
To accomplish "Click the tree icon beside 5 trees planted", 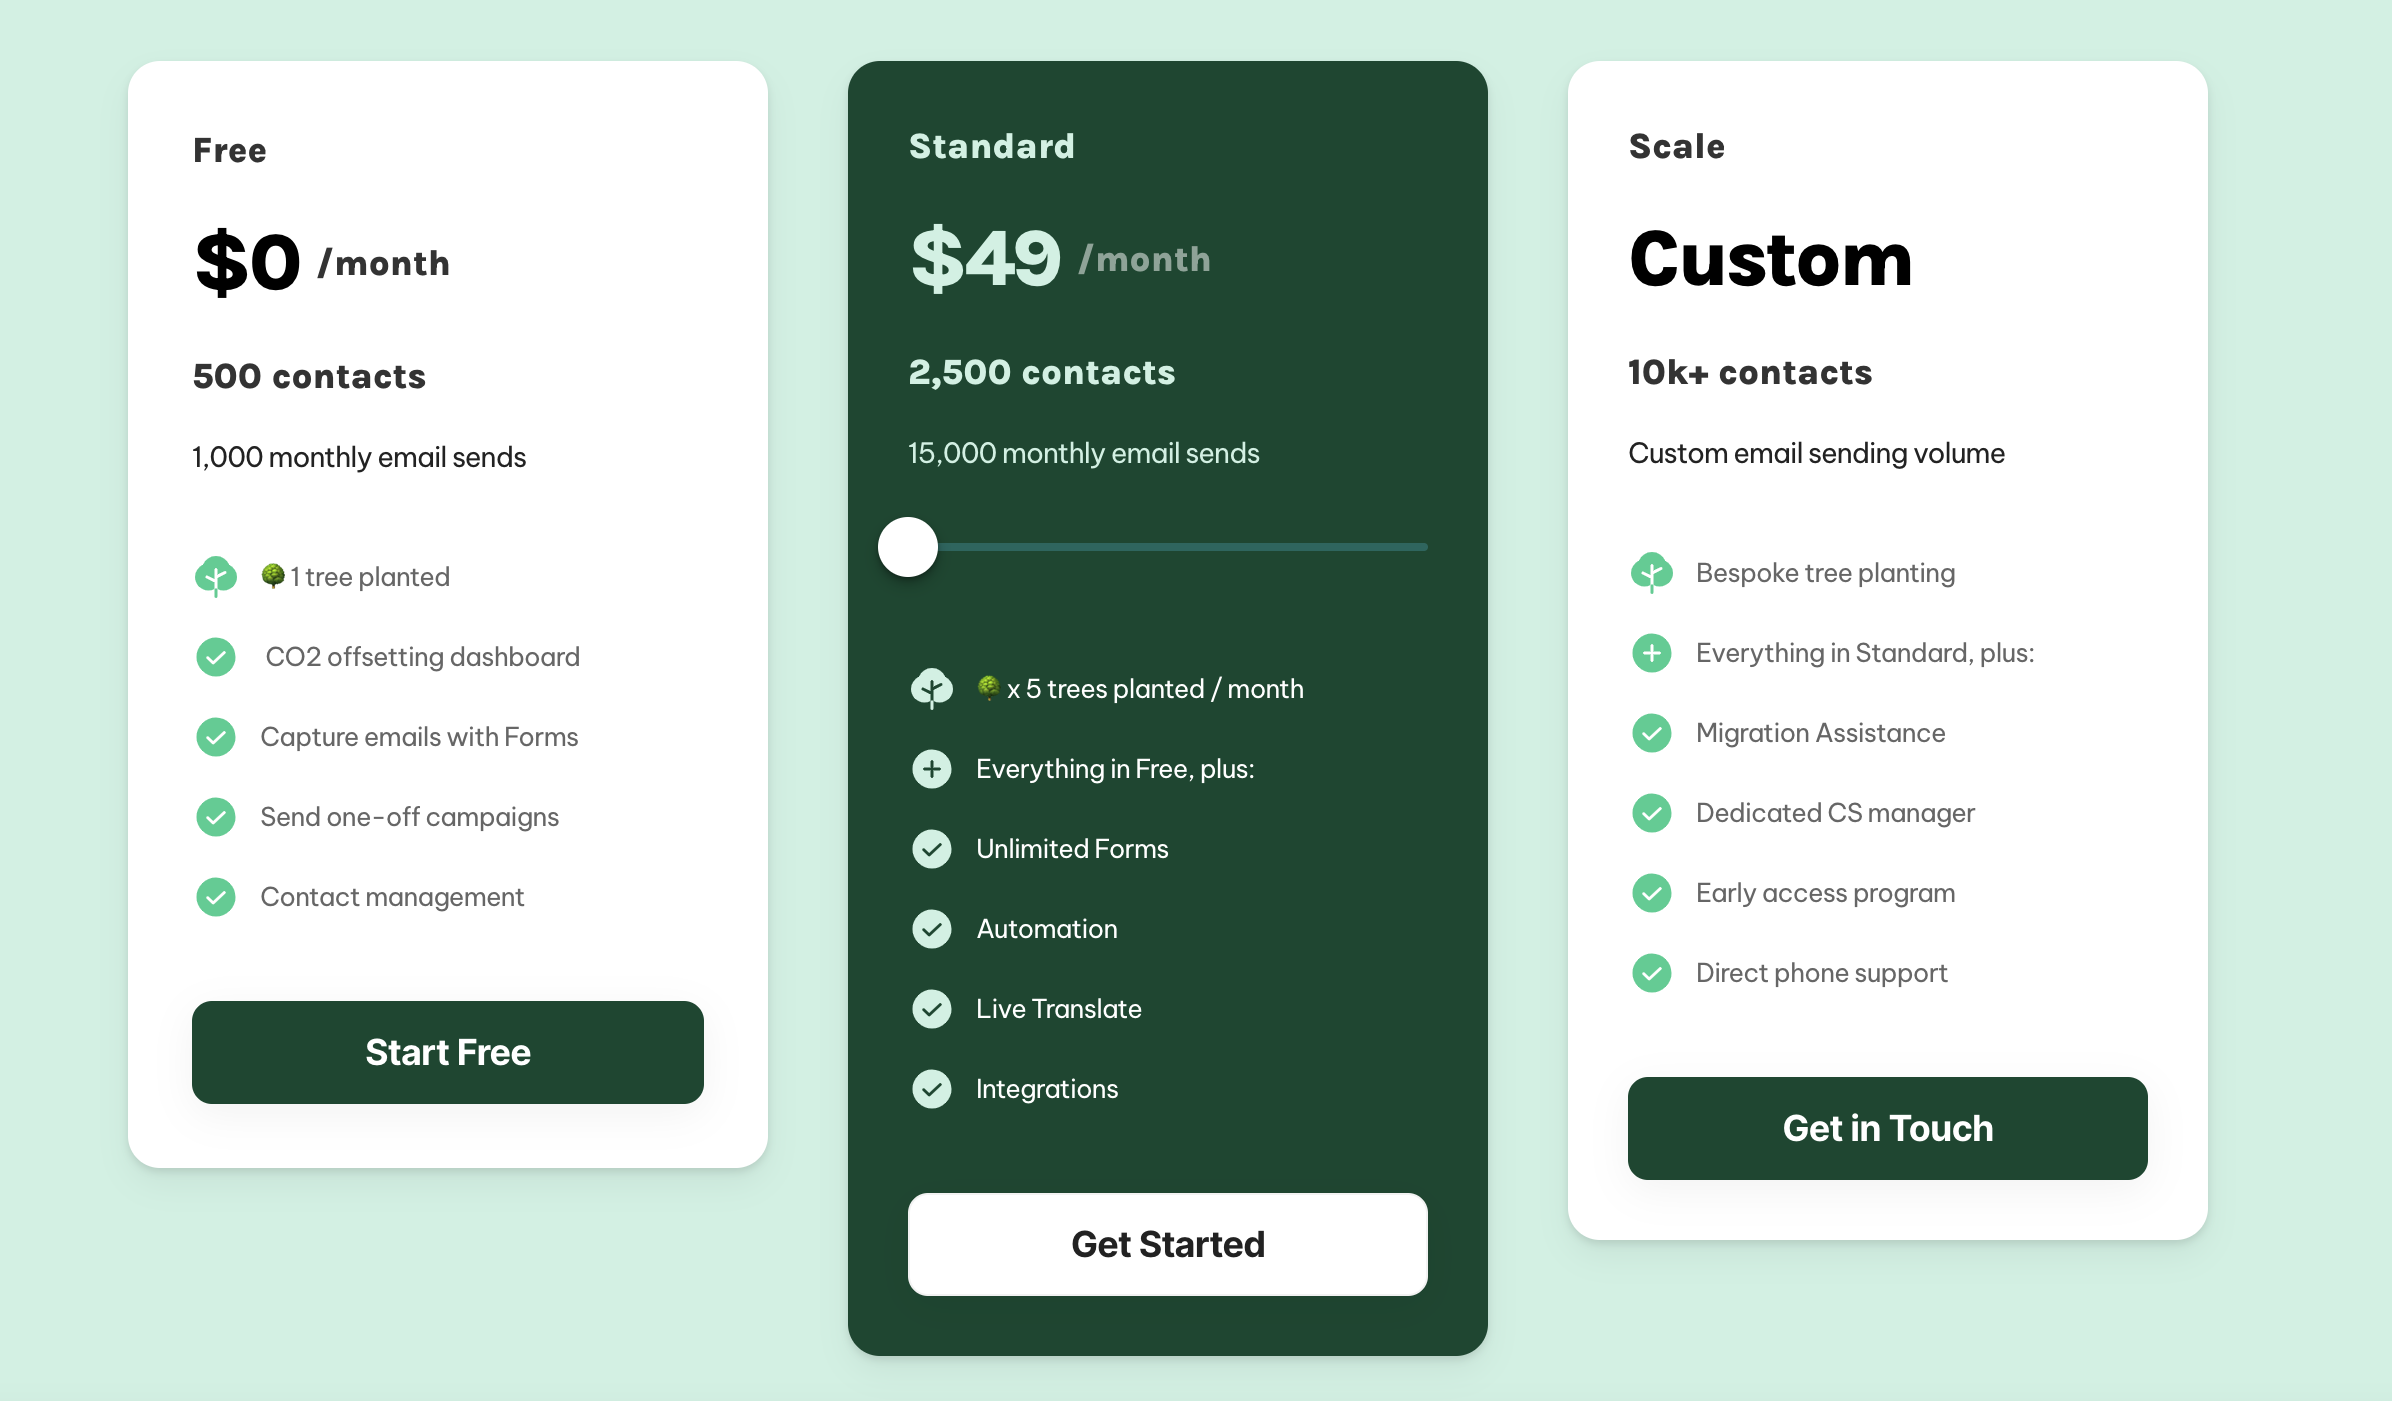I will coord(932,689).
